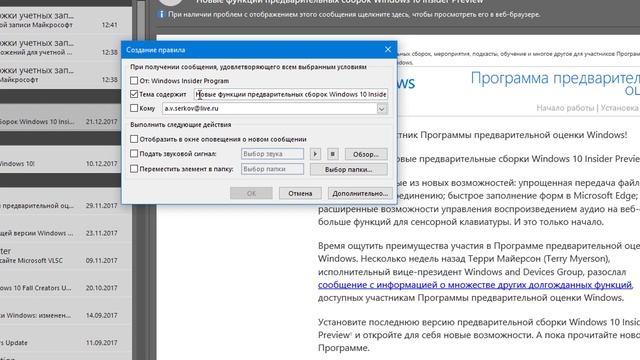The image size is (640, 360).
Task: Click the 'Выбор папки' folder text field
Action: [272, 169]
